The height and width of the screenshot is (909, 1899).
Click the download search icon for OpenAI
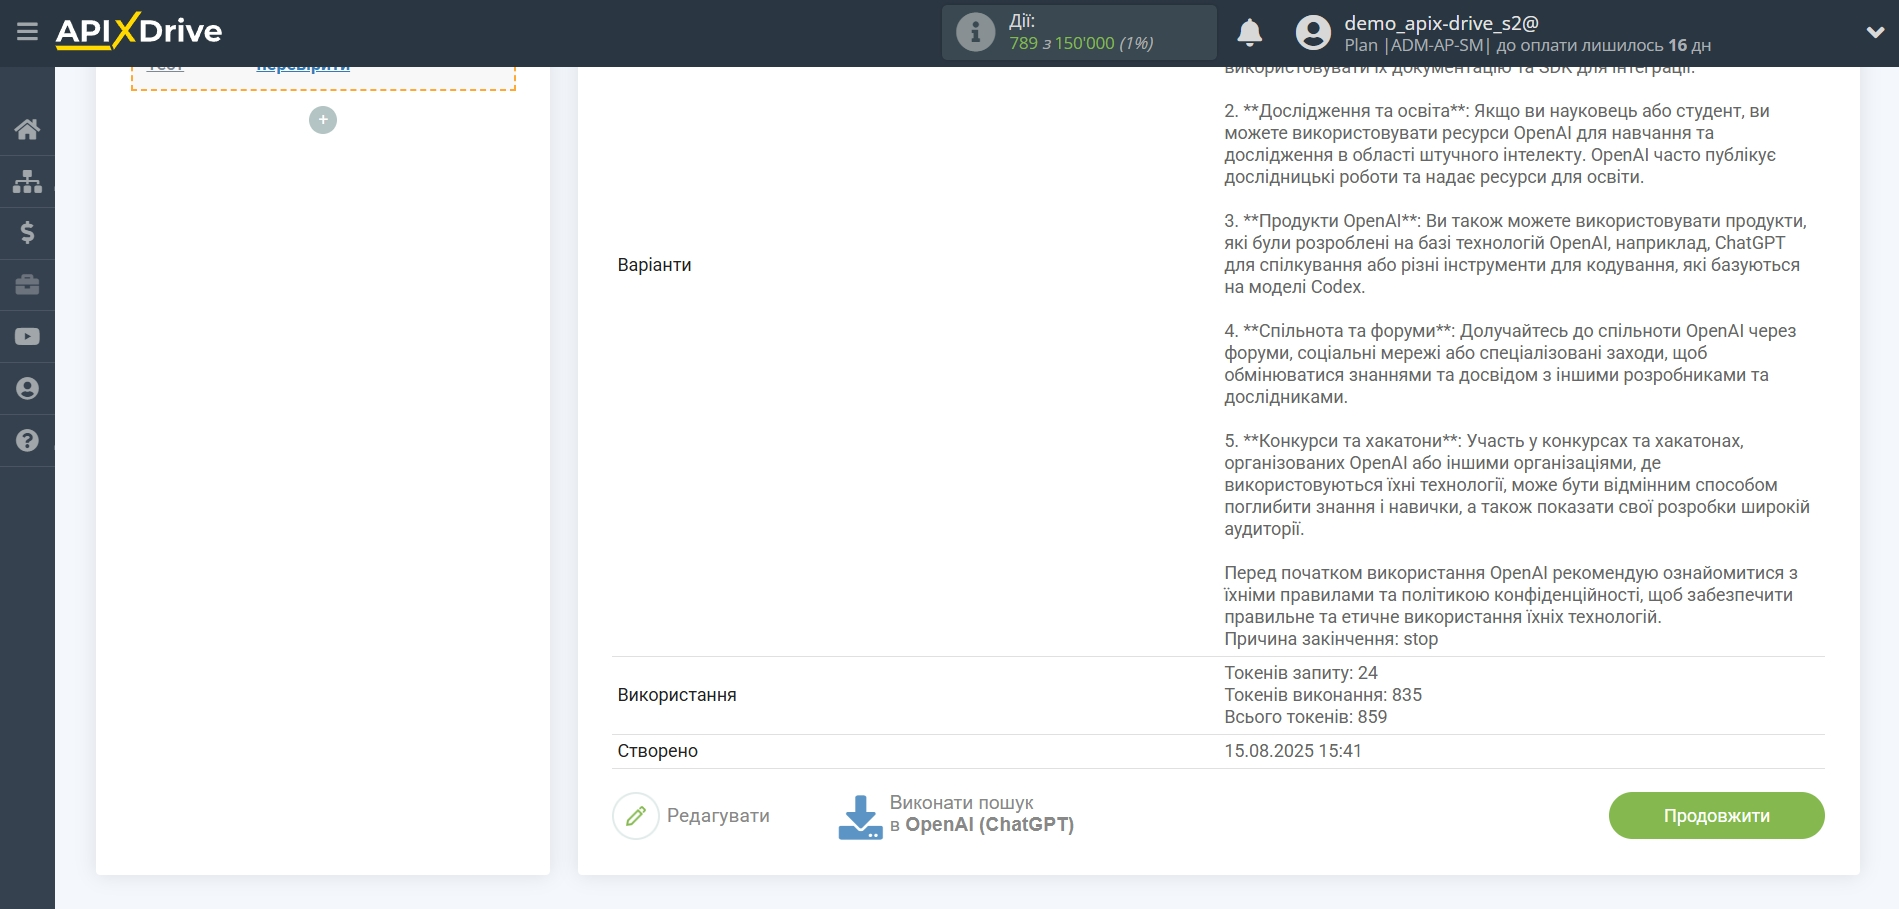(860, 817)
